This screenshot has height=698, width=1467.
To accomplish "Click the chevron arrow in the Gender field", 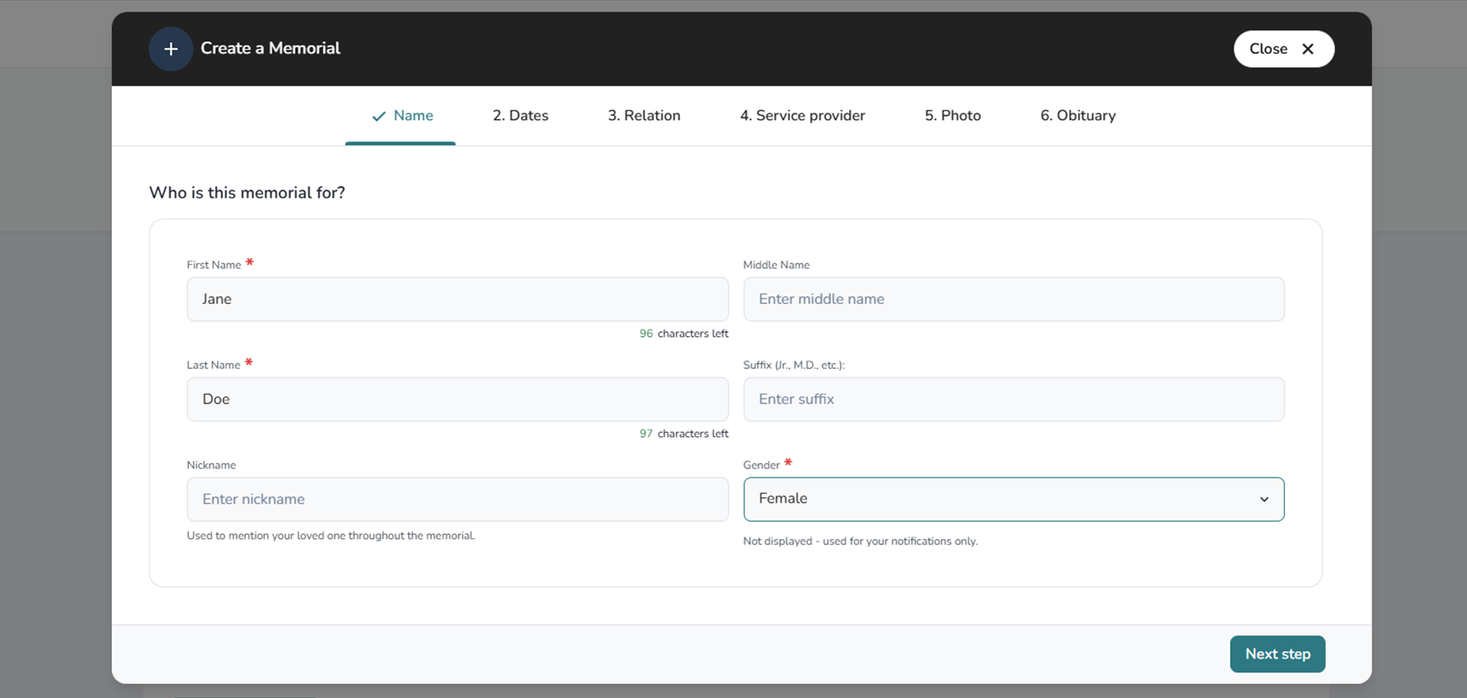I will tap(1264, 499).
